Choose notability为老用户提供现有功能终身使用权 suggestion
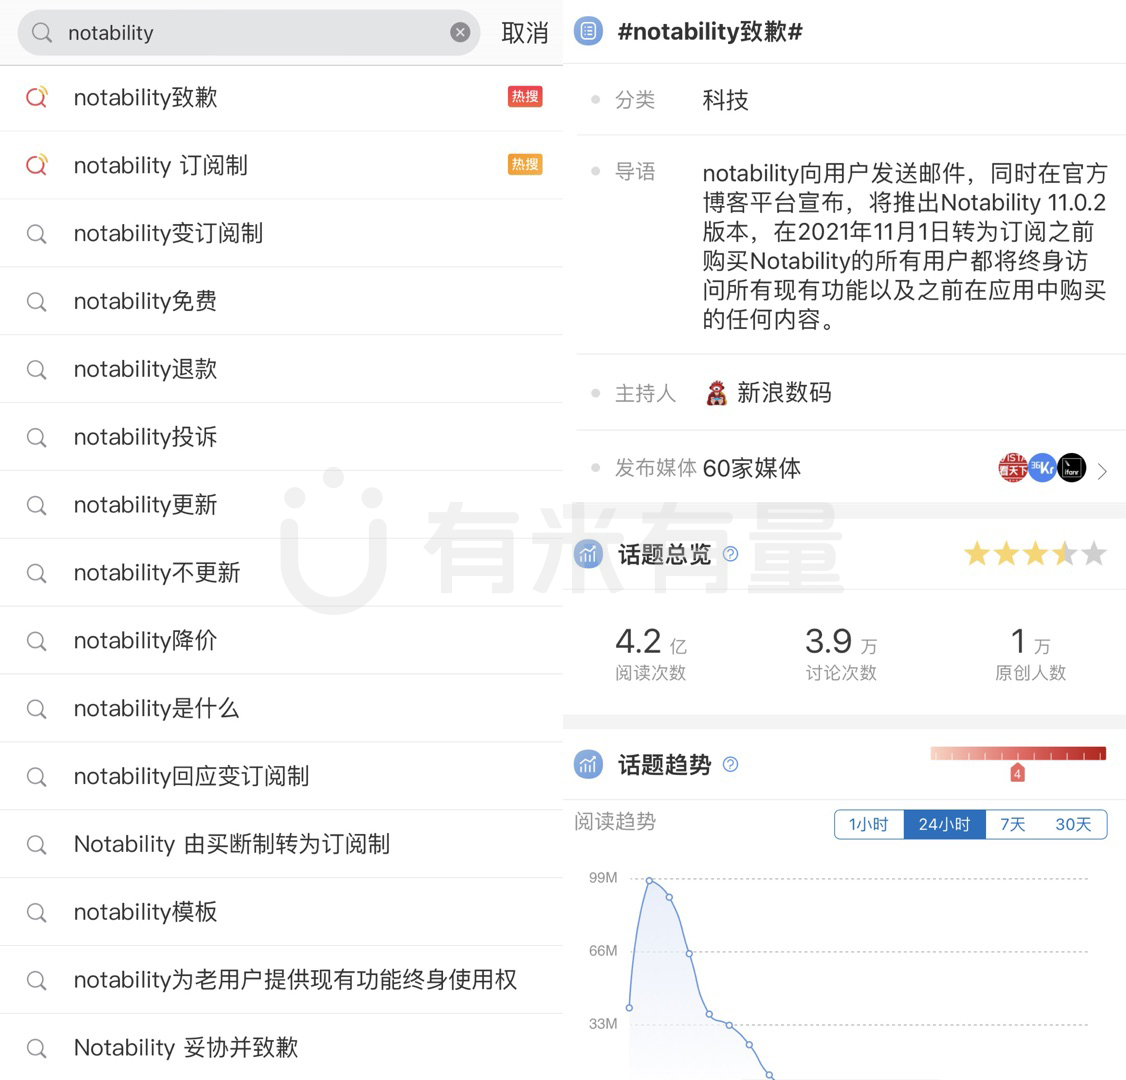The width and height of the screenshot is (1126, 1080). (x=282, y=979)
